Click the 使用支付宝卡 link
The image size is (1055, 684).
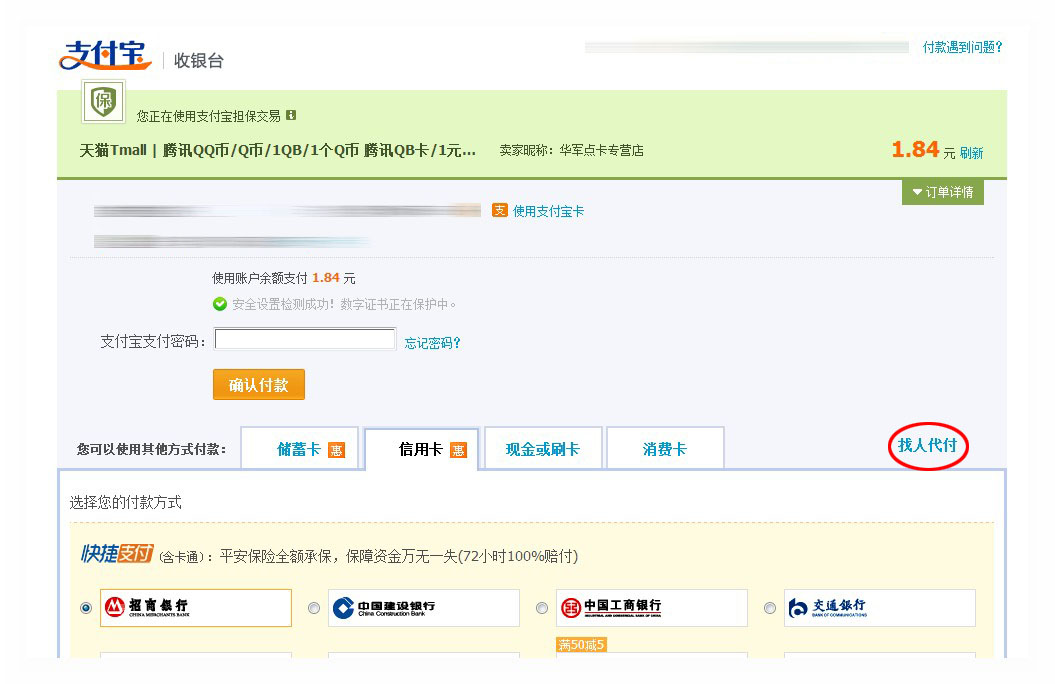pyautogui.click(x=548, y=211)
